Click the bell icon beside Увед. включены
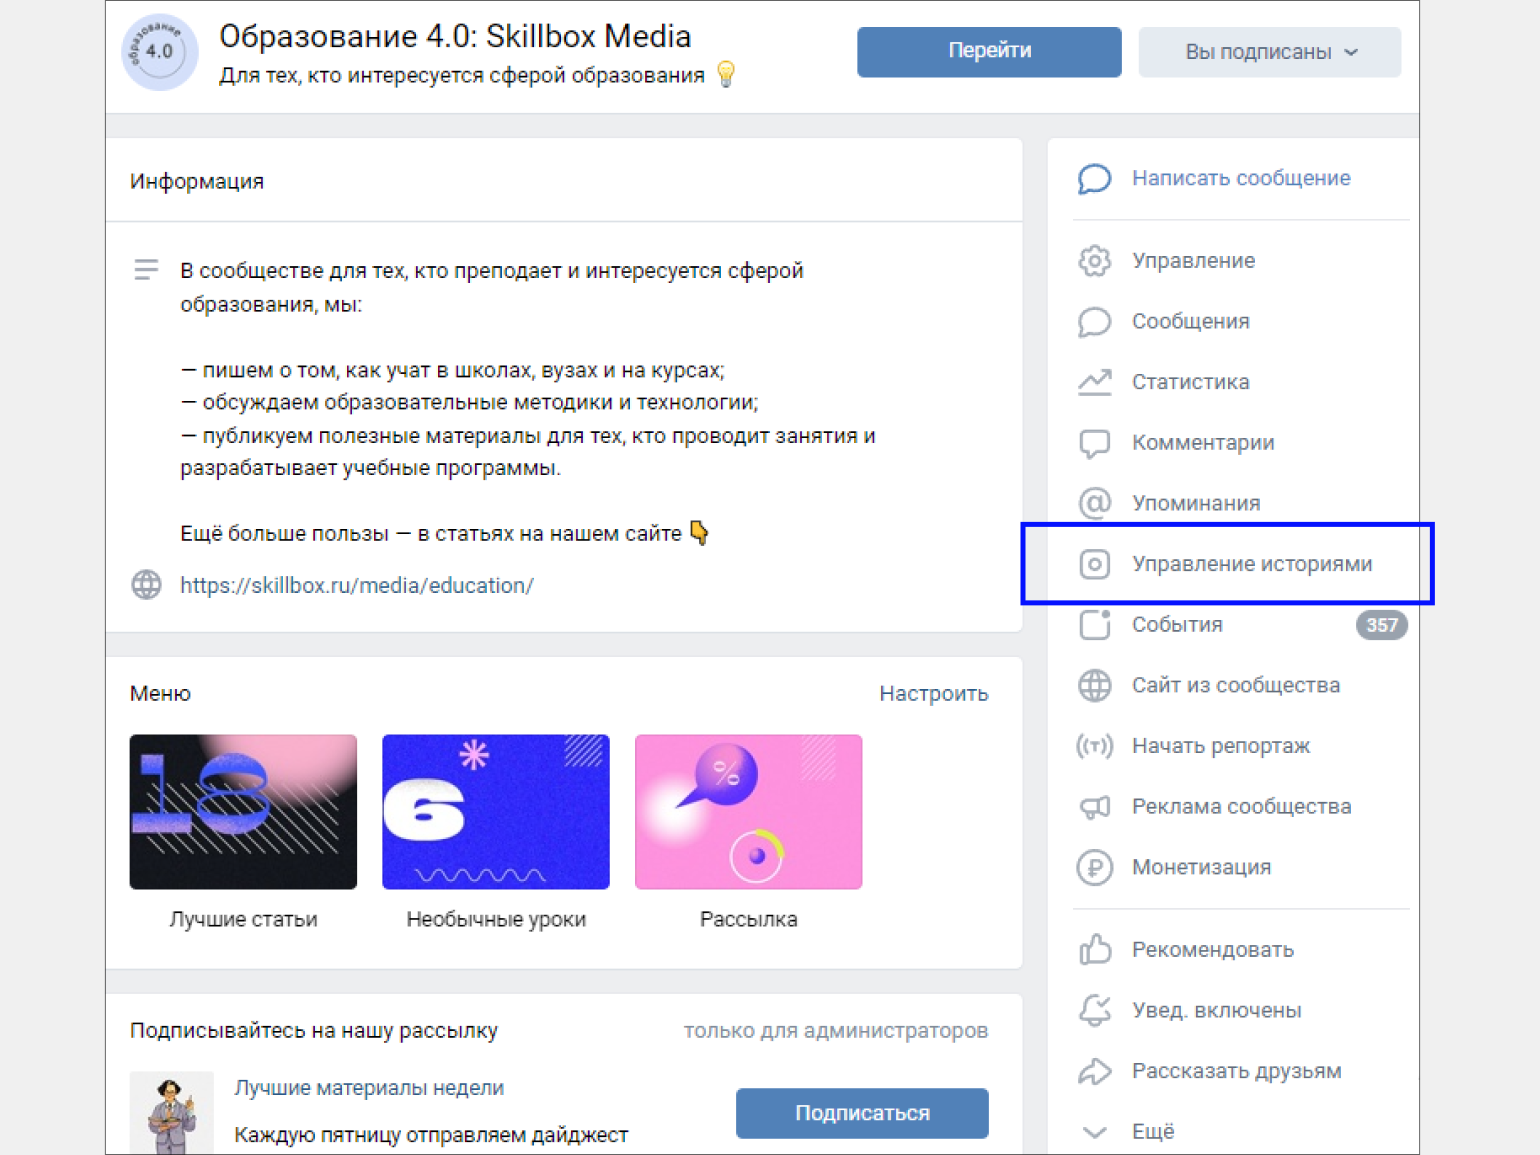1540x1155 pixels. point(1094,1010)
